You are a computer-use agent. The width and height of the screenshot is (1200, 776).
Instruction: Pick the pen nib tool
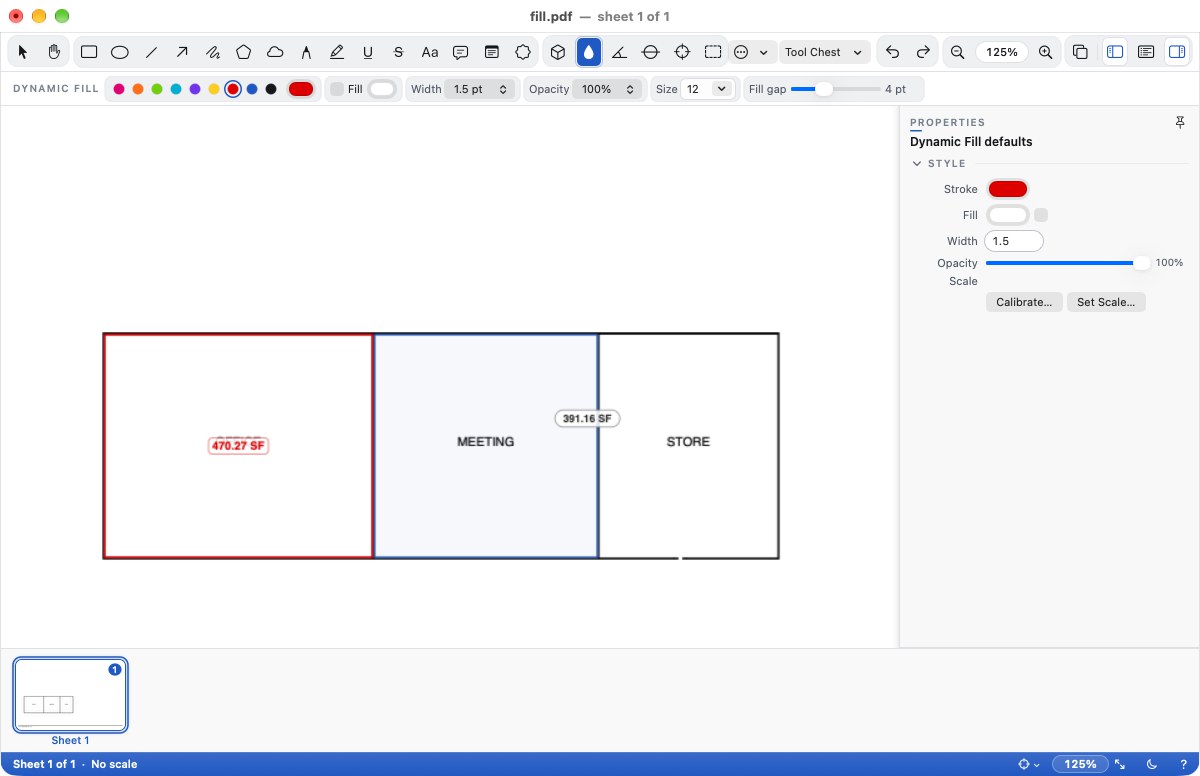pyautogui.click(x=306, y=52)
